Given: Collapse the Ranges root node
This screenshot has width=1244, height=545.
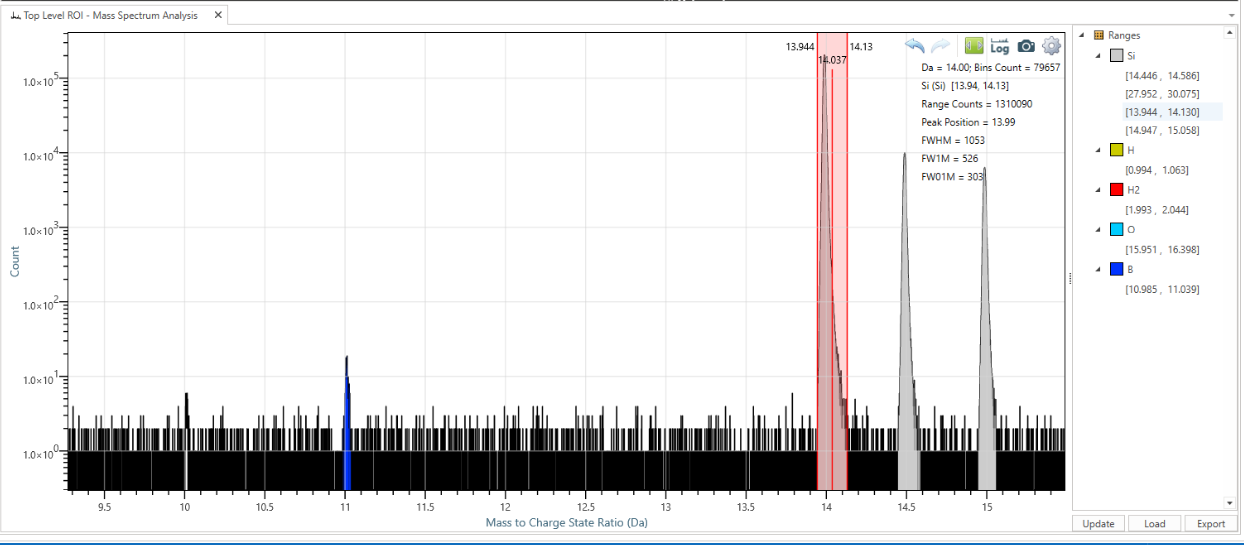Looking at the screenshot, I should pyautogui.click(x=1084, y=35).
